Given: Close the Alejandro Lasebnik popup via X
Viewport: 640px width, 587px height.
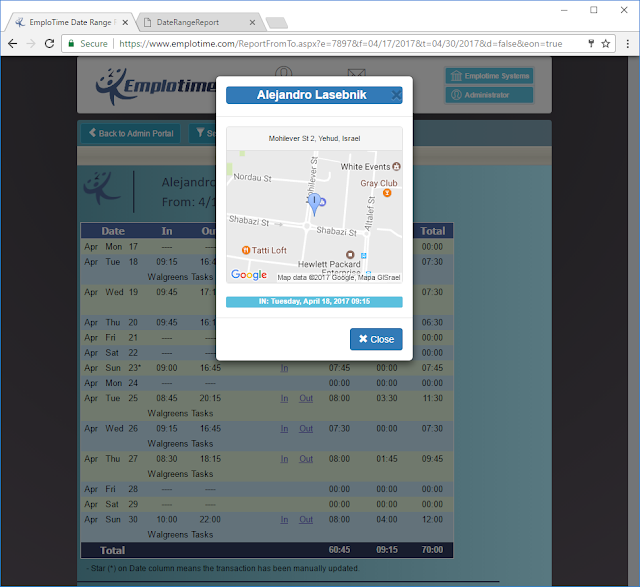Looking at the screenshot, I should (396, 96).
